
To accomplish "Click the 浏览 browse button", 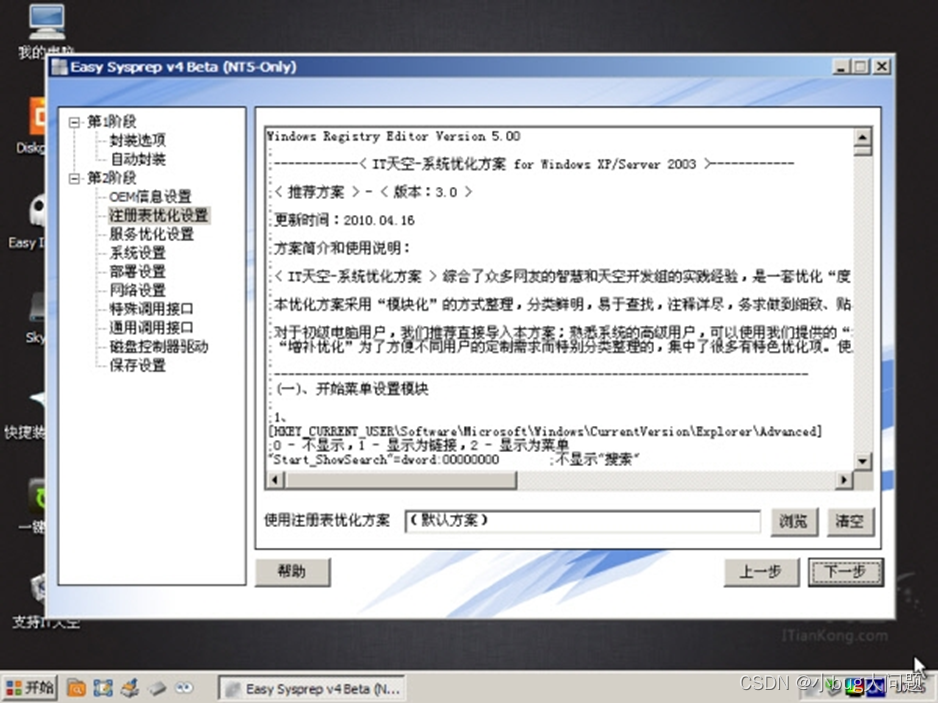I will coord(794,522).
